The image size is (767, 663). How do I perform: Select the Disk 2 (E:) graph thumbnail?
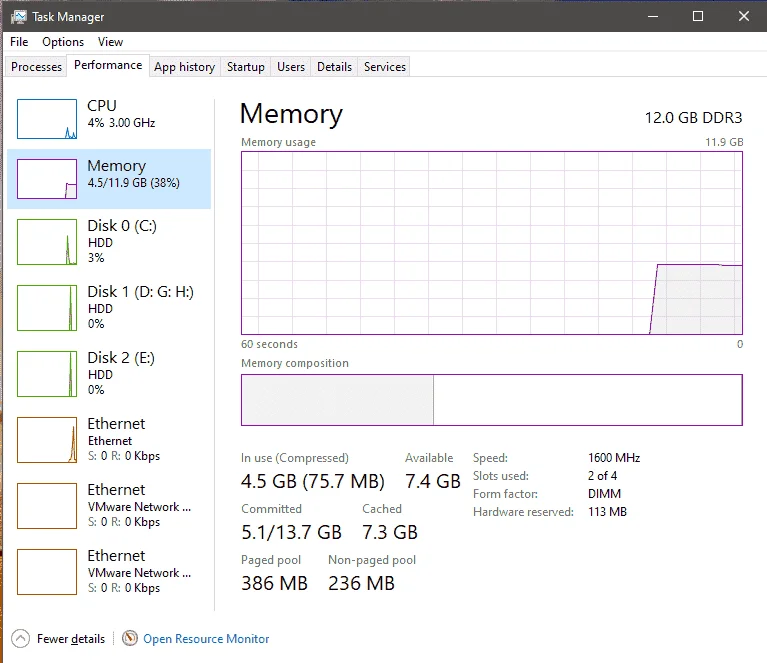coord(47,374)
